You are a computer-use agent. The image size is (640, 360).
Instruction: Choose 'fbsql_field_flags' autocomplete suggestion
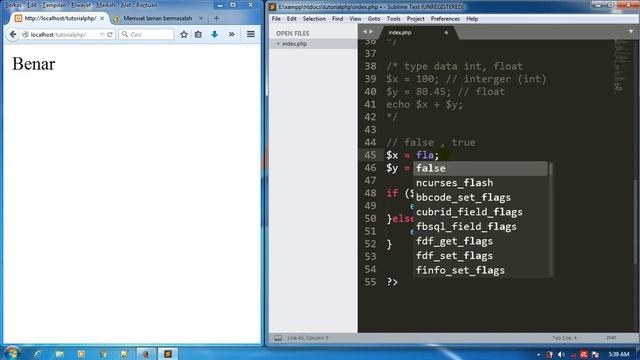tap(480, 227)
